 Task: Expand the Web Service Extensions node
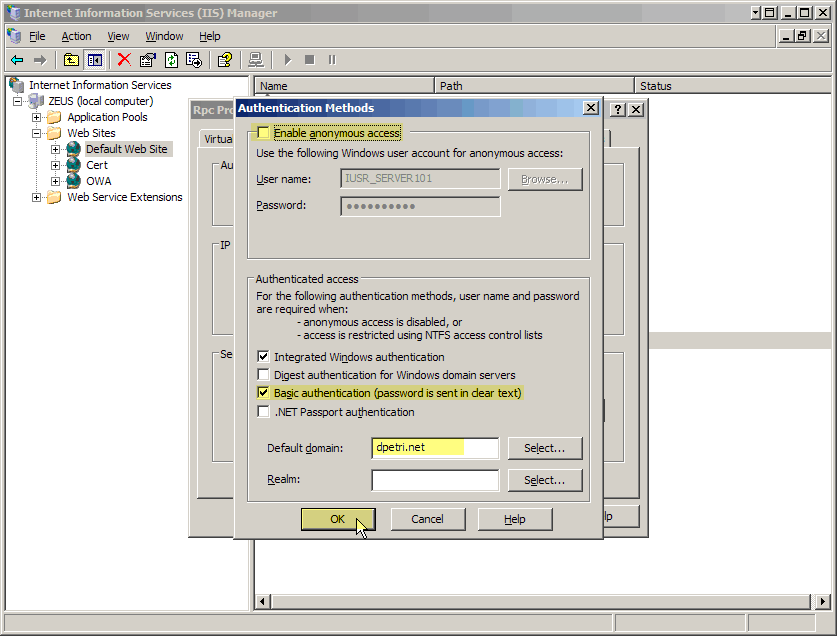tap(37, 197)
